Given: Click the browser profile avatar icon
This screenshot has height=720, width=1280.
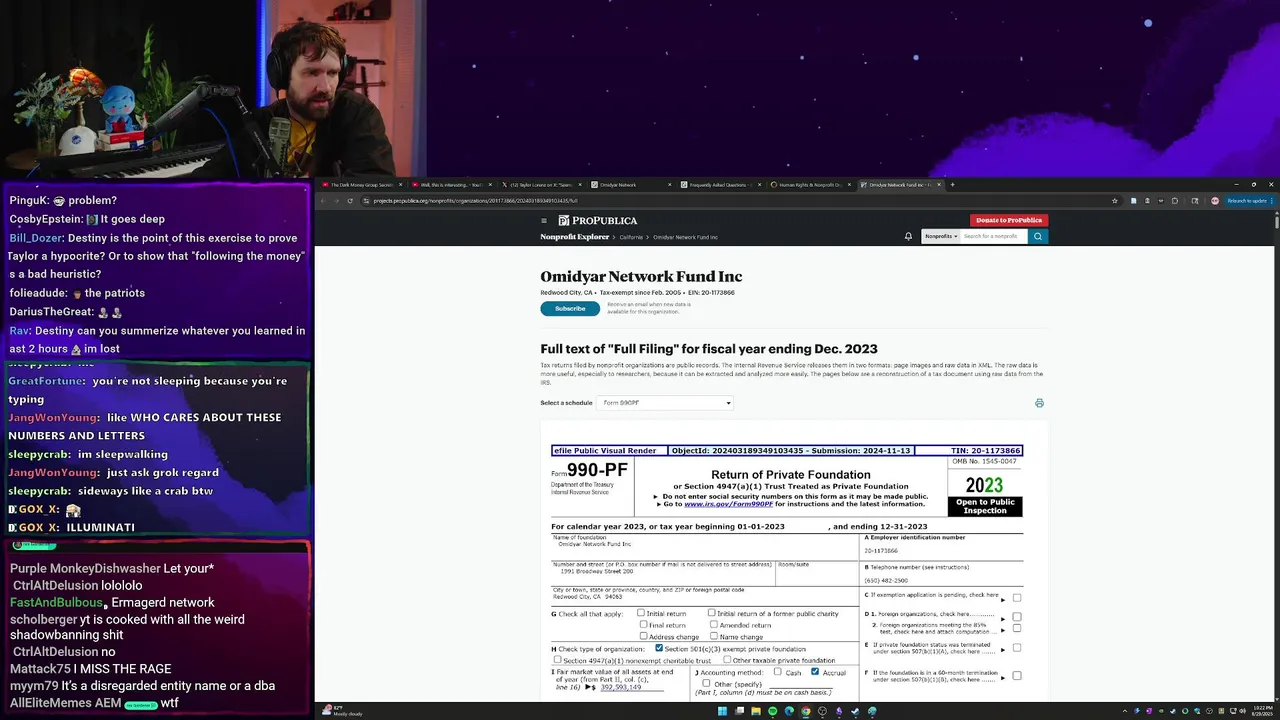Looking at the screenshot, I should pyautogui.click(x=1215, y=200).
